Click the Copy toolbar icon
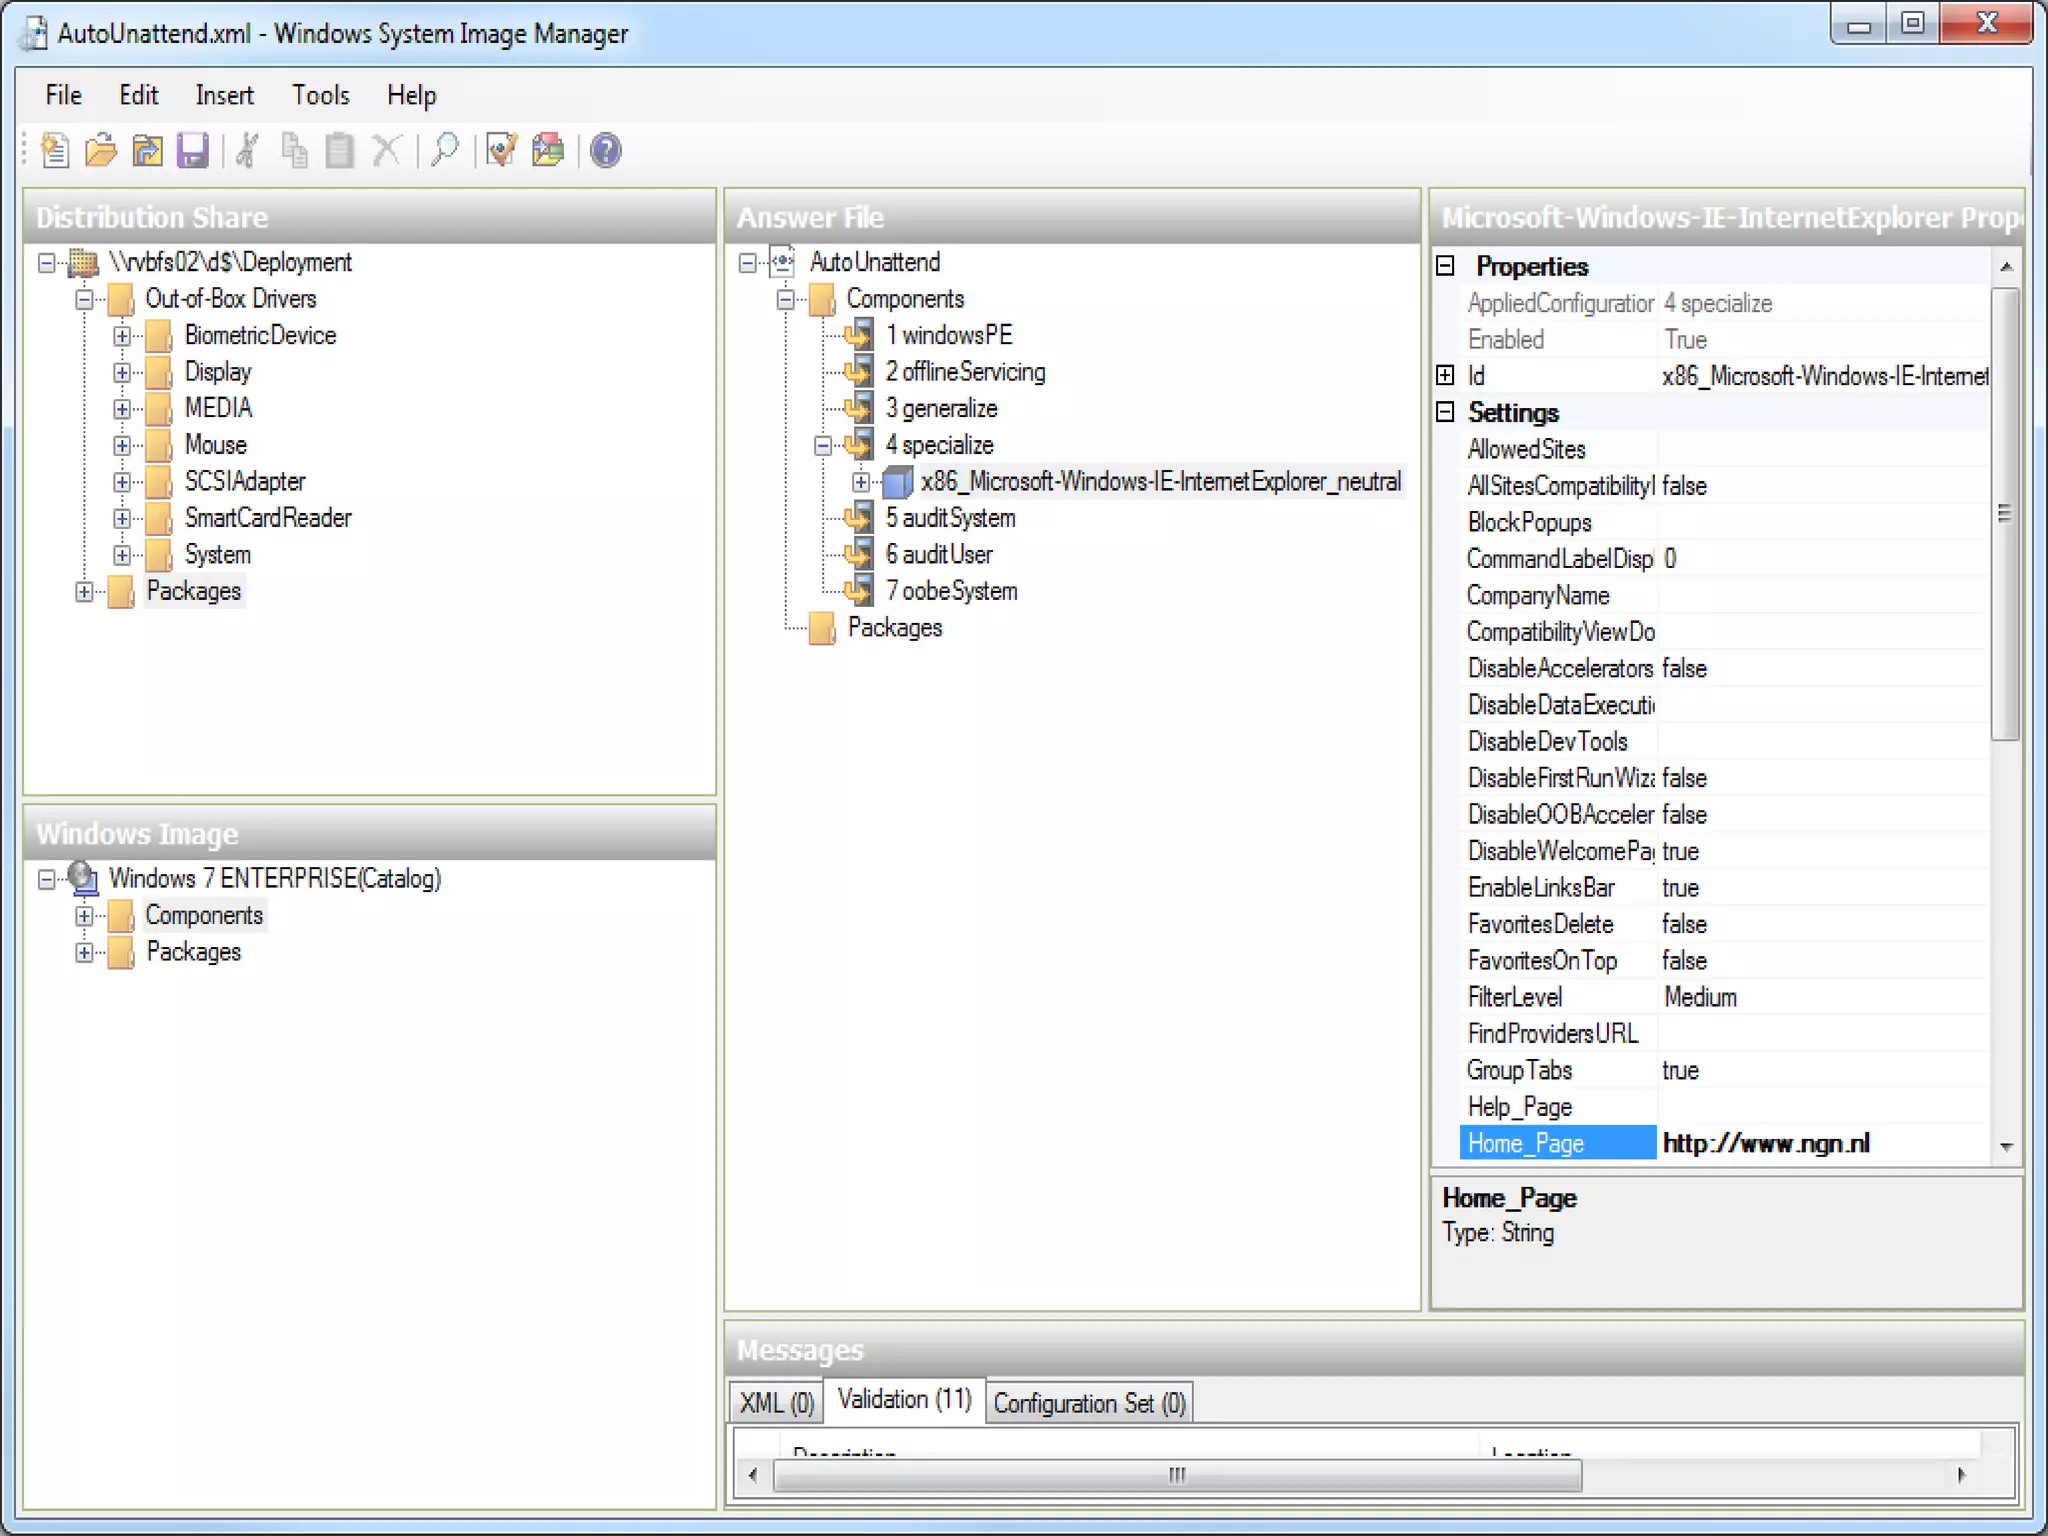Screen dimensions: 2048x1536 click(294, 151)
